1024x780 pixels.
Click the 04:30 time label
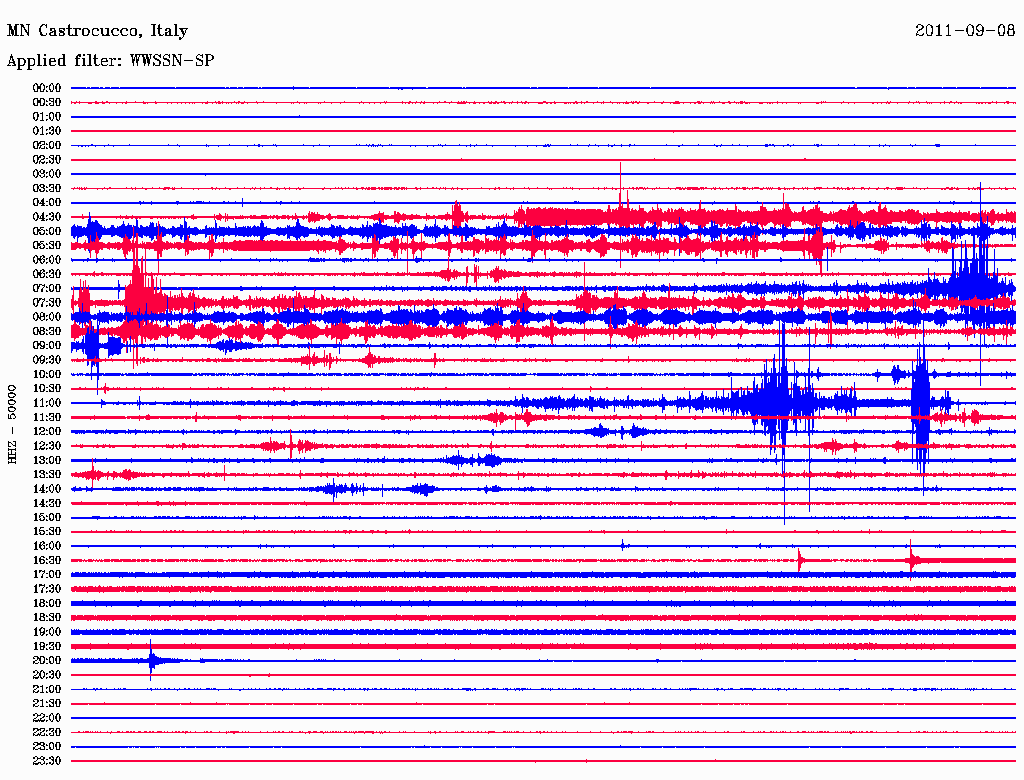(x=46, y=217)
